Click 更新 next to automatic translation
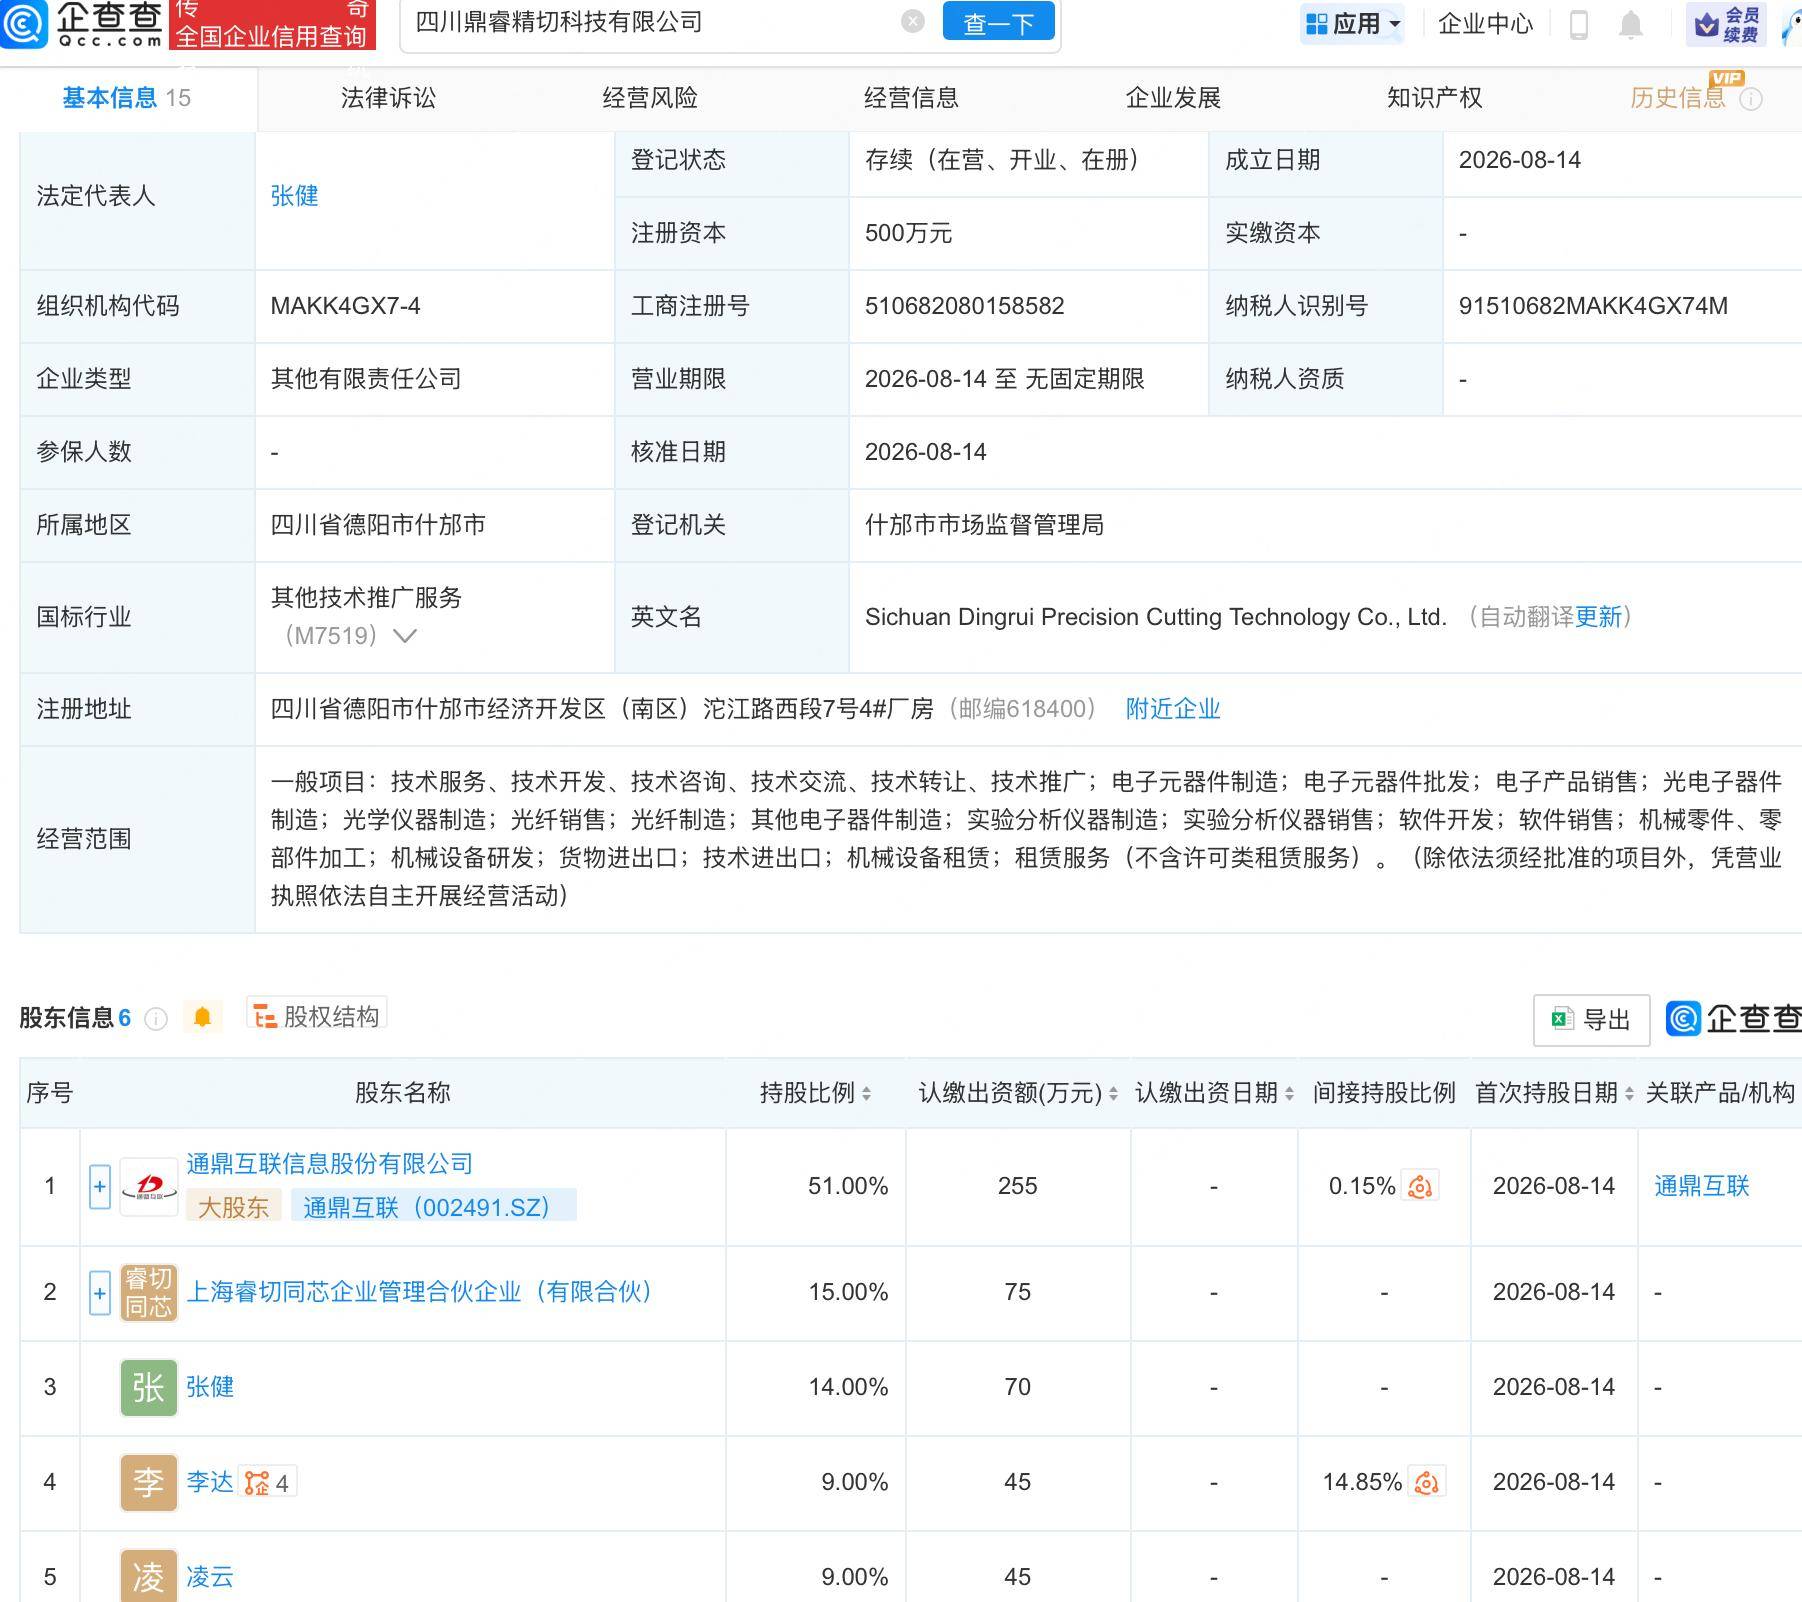The image size is (1802, 1602). point(1598,617)
